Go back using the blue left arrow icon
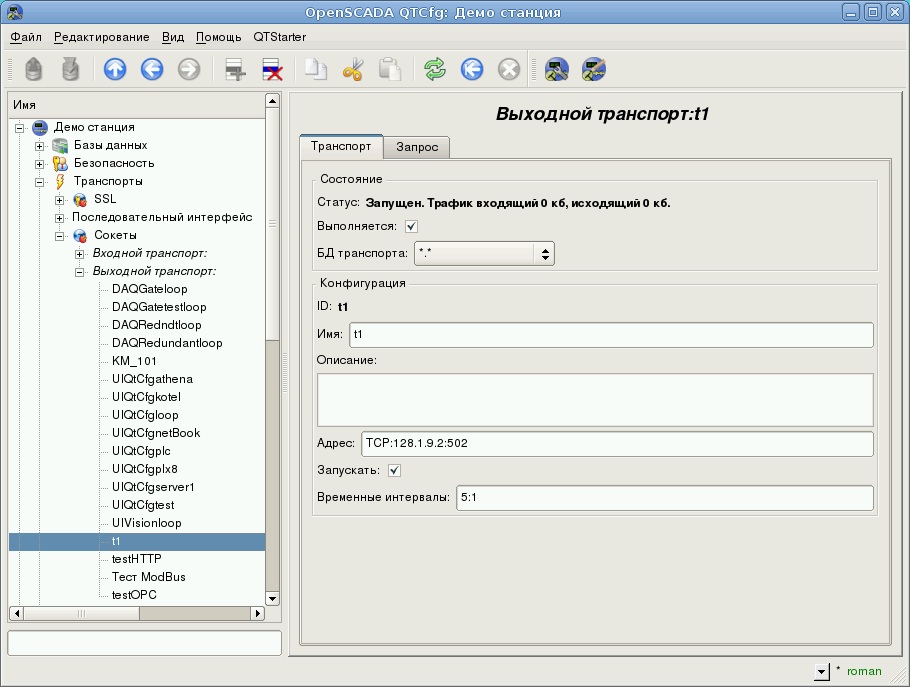The width and height of the screenshot is (910, 687). (x=152, y=70)
